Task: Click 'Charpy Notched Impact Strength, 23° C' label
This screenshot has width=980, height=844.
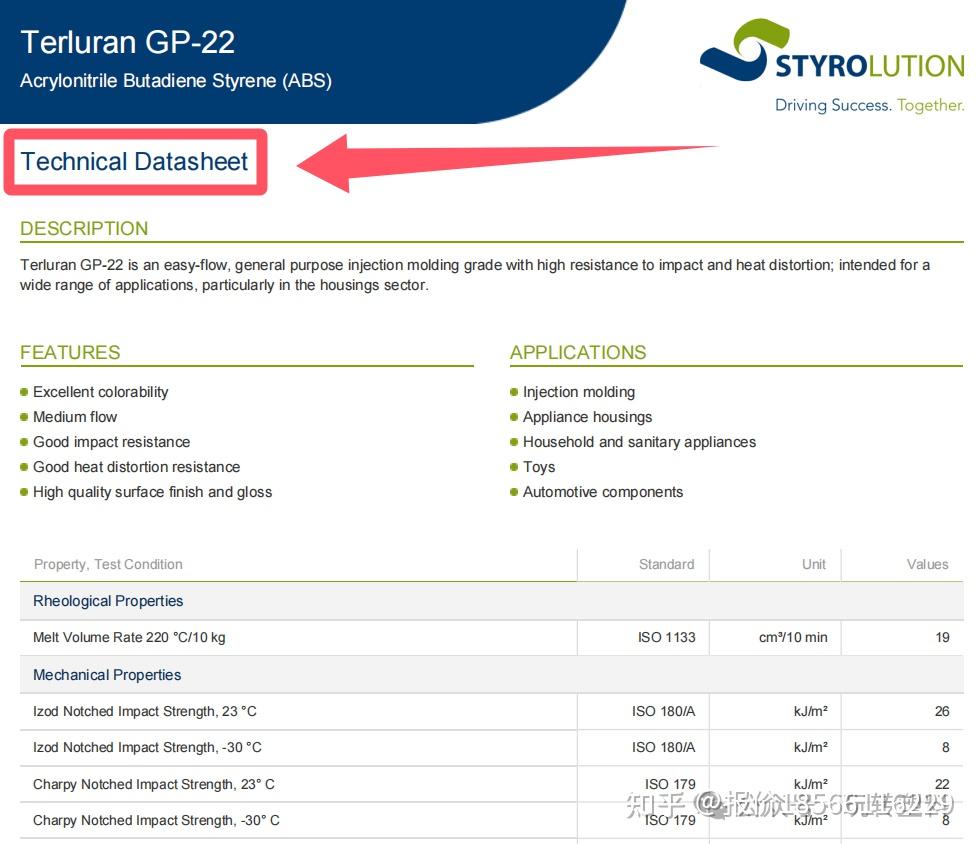Action: click(x=154, y=785)
